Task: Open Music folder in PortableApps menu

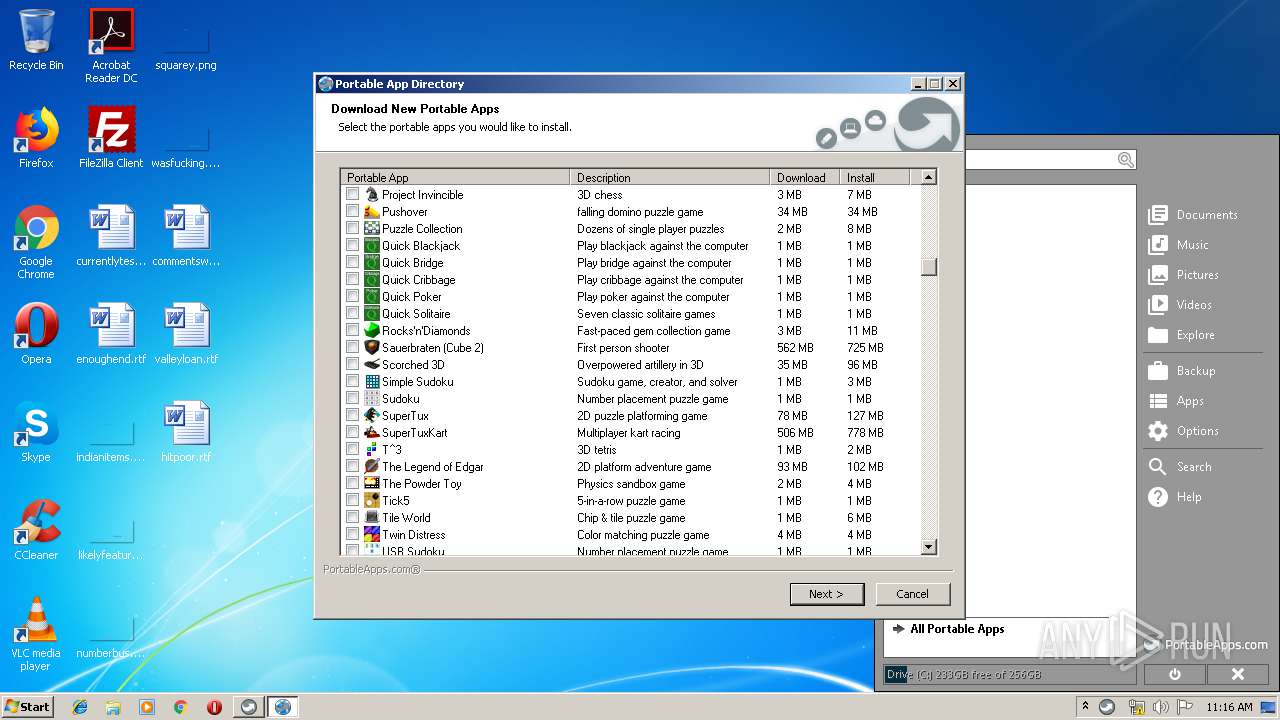Action: [1180, 245]
